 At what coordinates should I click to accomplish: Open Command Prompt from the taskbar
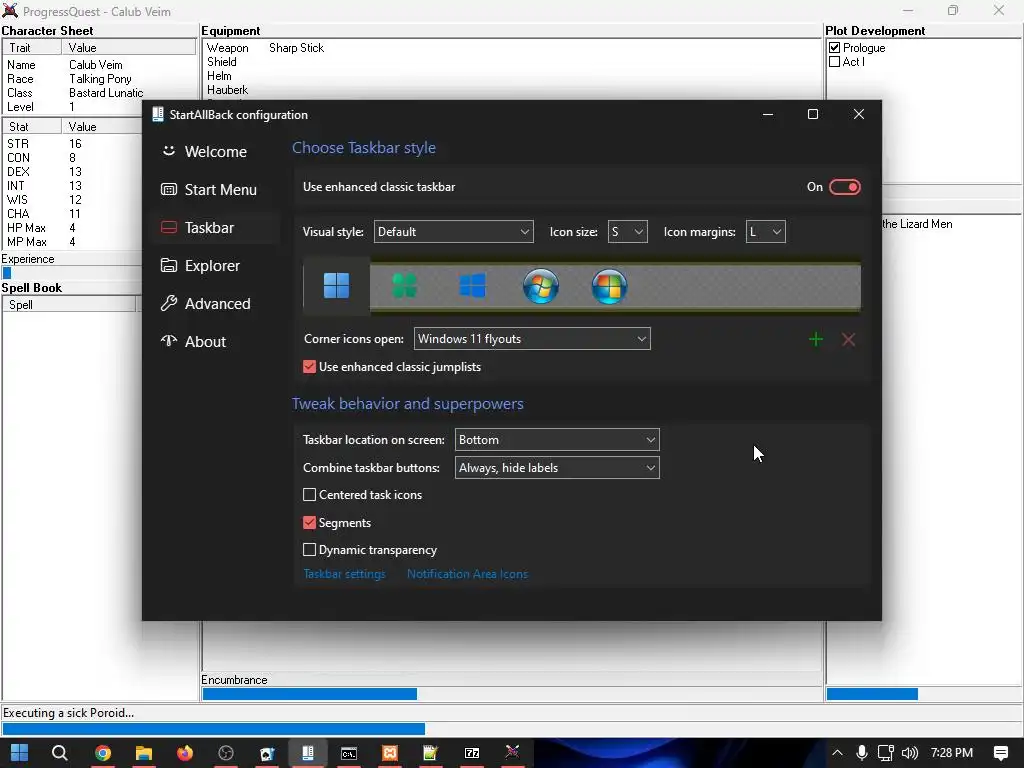coord(349,753)
